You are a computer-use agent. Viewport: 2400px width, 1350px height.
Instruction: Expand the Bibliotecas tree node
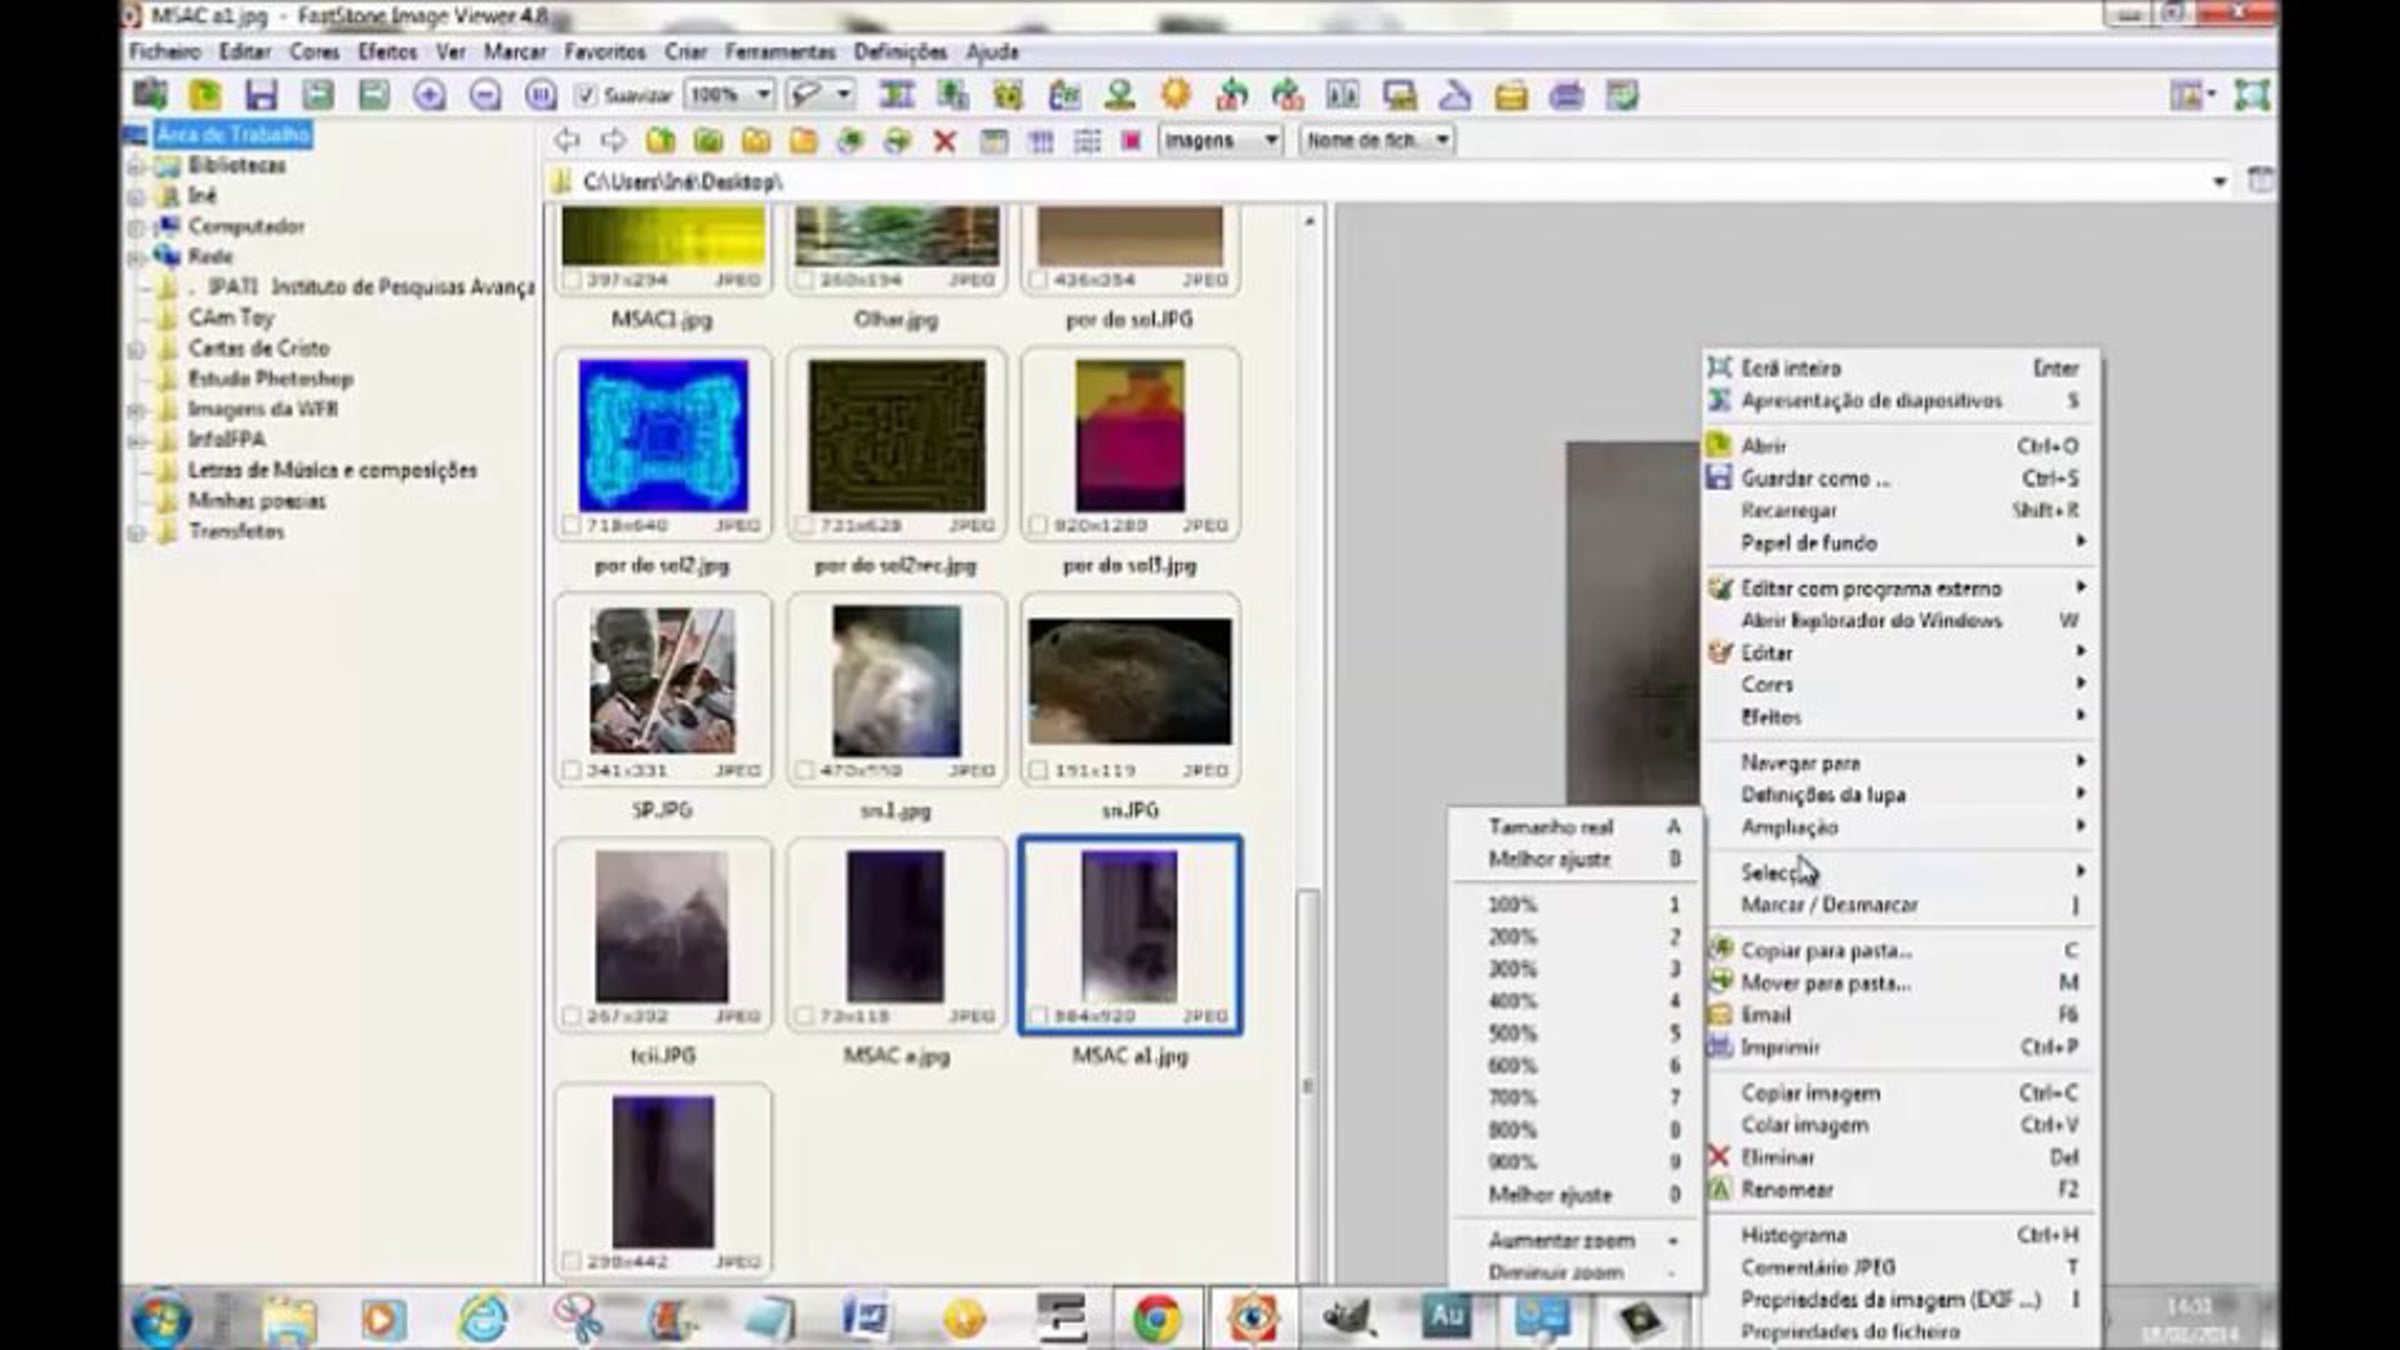[x=137, y=166]
